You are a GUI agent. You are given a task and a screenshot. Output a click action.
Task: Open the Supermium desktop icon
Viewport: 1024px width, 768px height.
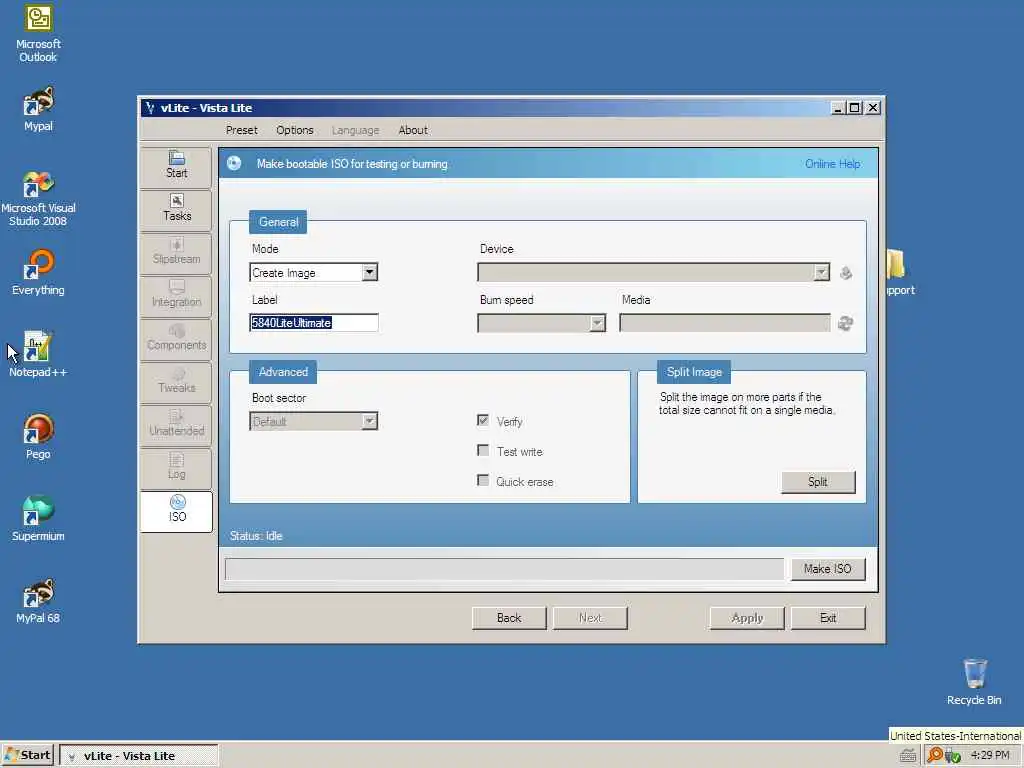coord(38,519)
